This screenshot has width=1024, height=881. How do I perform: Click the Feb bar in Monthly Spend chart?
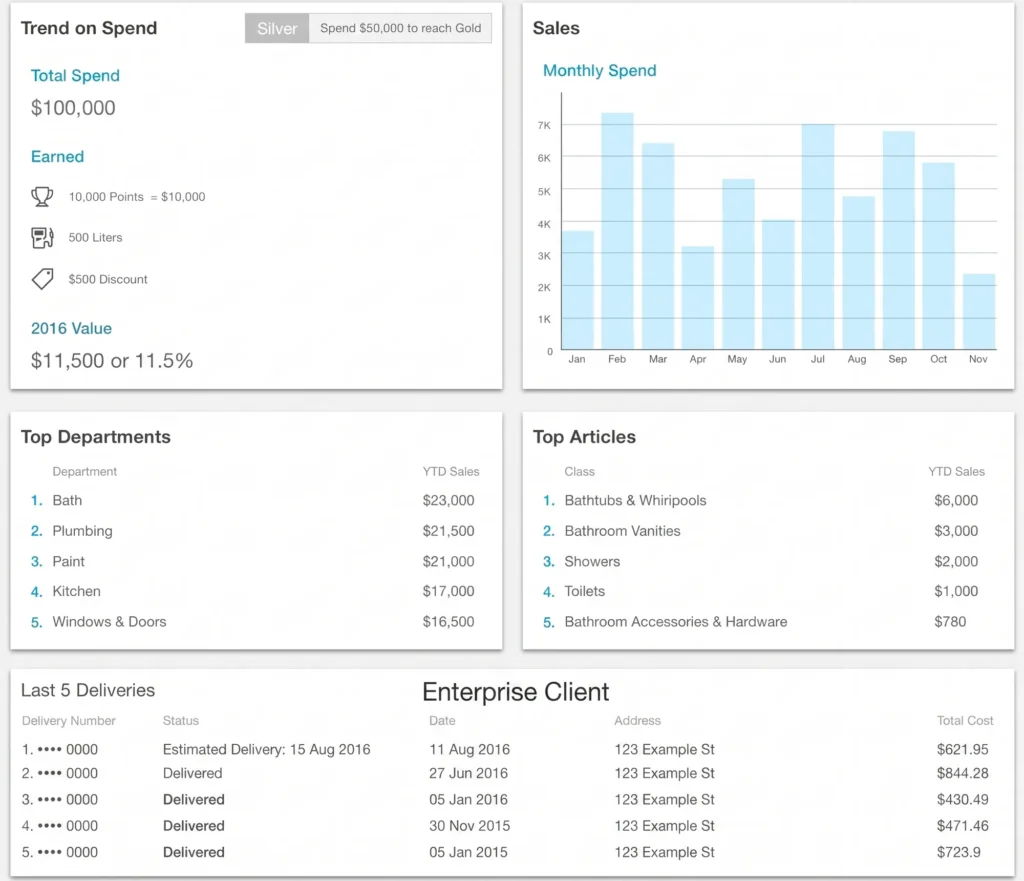[617, 231]
